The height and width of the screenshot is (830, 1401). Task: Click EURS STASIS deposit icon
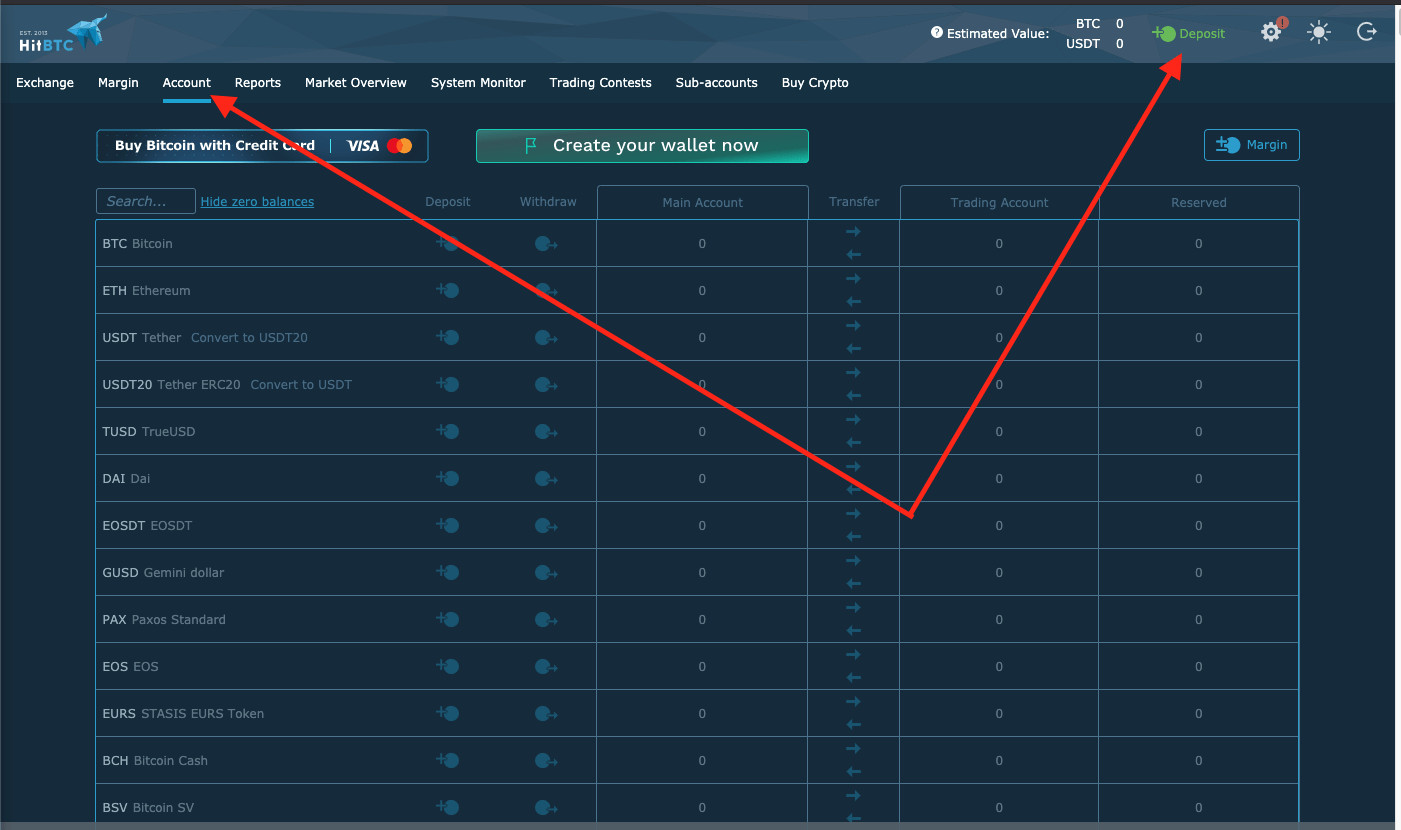tap(447, 713)
